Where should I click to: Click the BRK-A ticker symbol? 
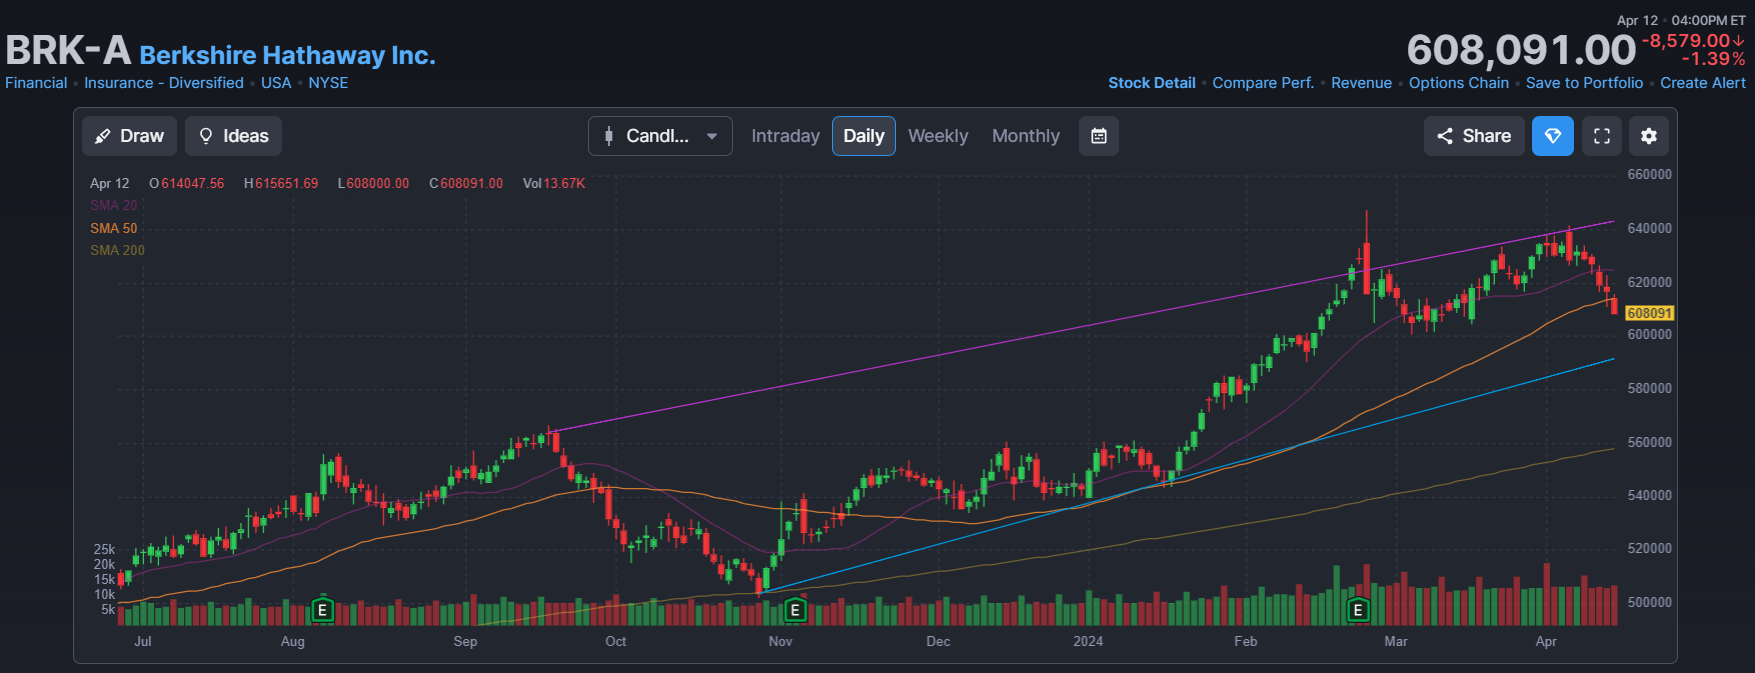pyautogui.click(x=68, y=50)
